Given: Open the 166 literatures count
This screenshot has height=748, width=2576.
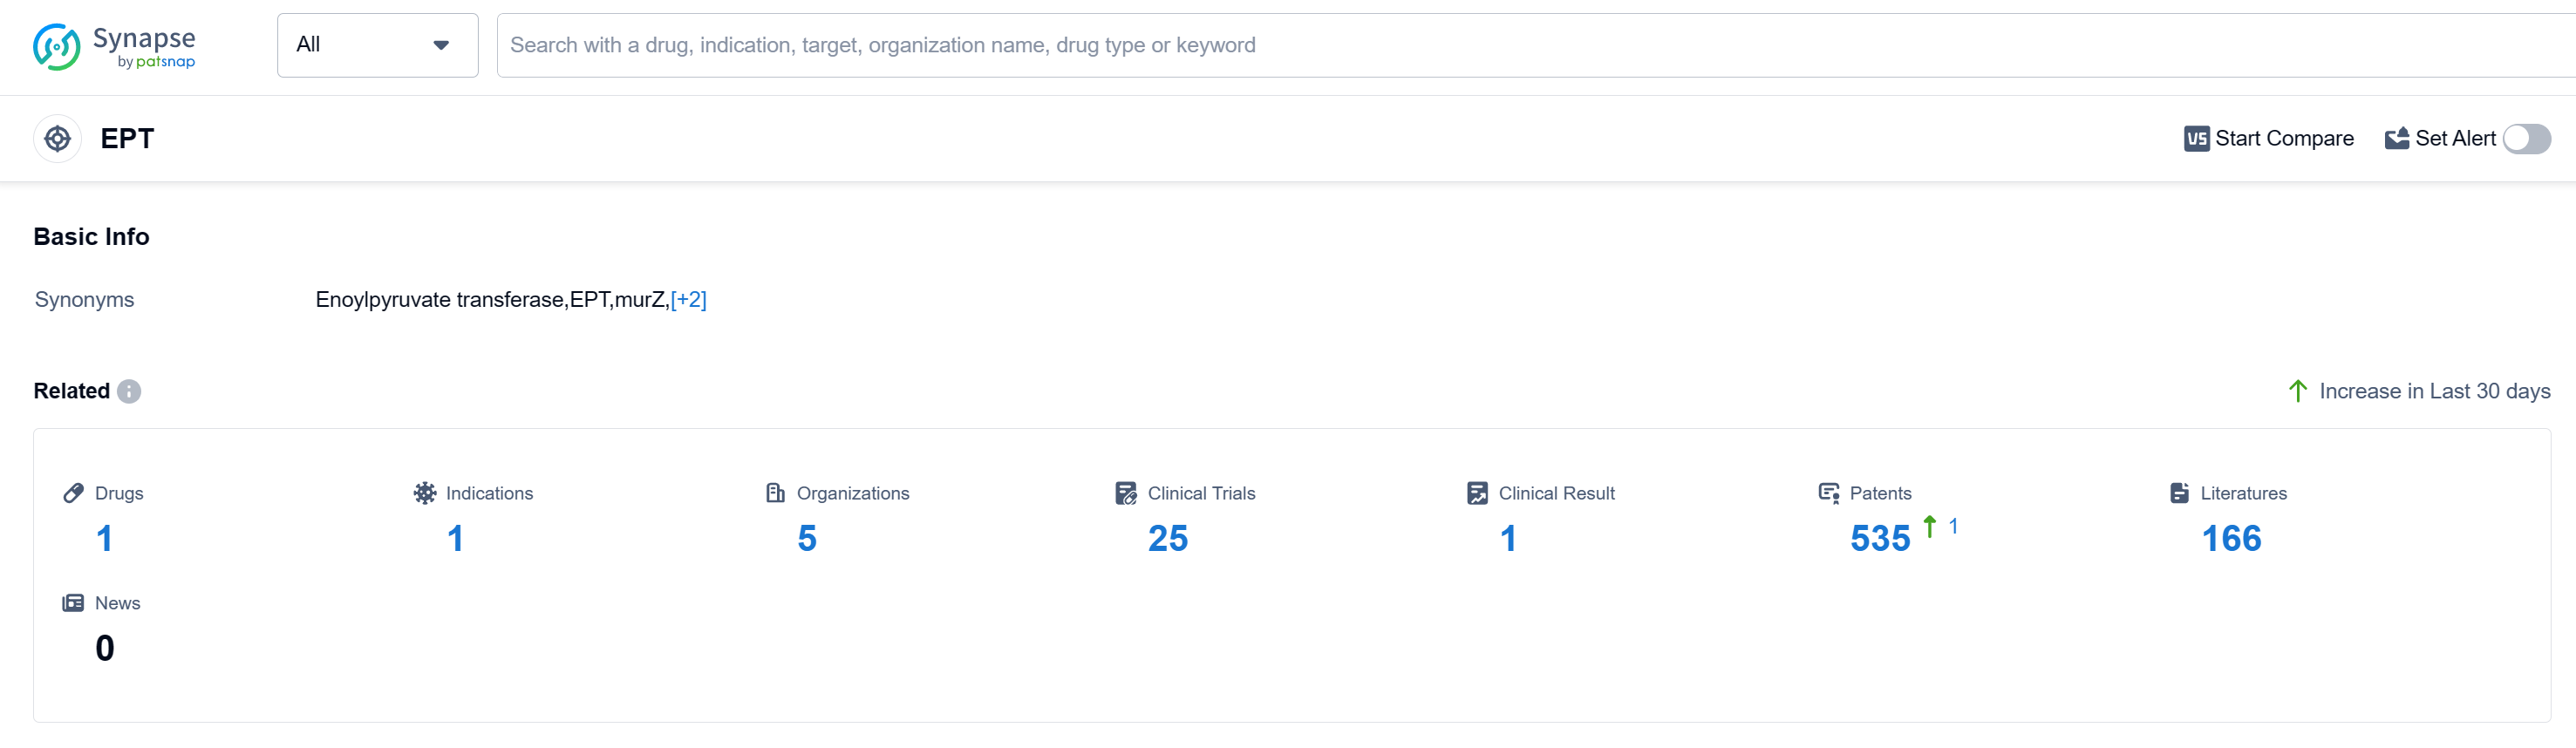Looking at the screenshot, I should (2230, 539).
